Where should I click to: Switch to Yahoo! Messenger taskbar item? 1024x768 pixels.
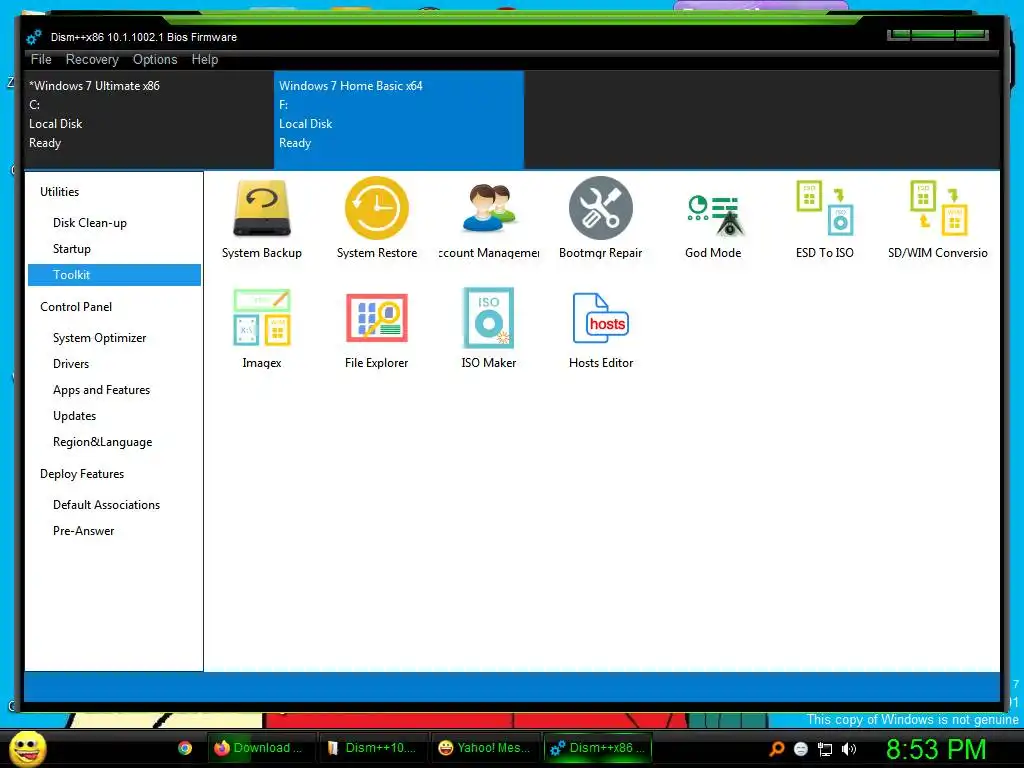click(x=484, y=748)
